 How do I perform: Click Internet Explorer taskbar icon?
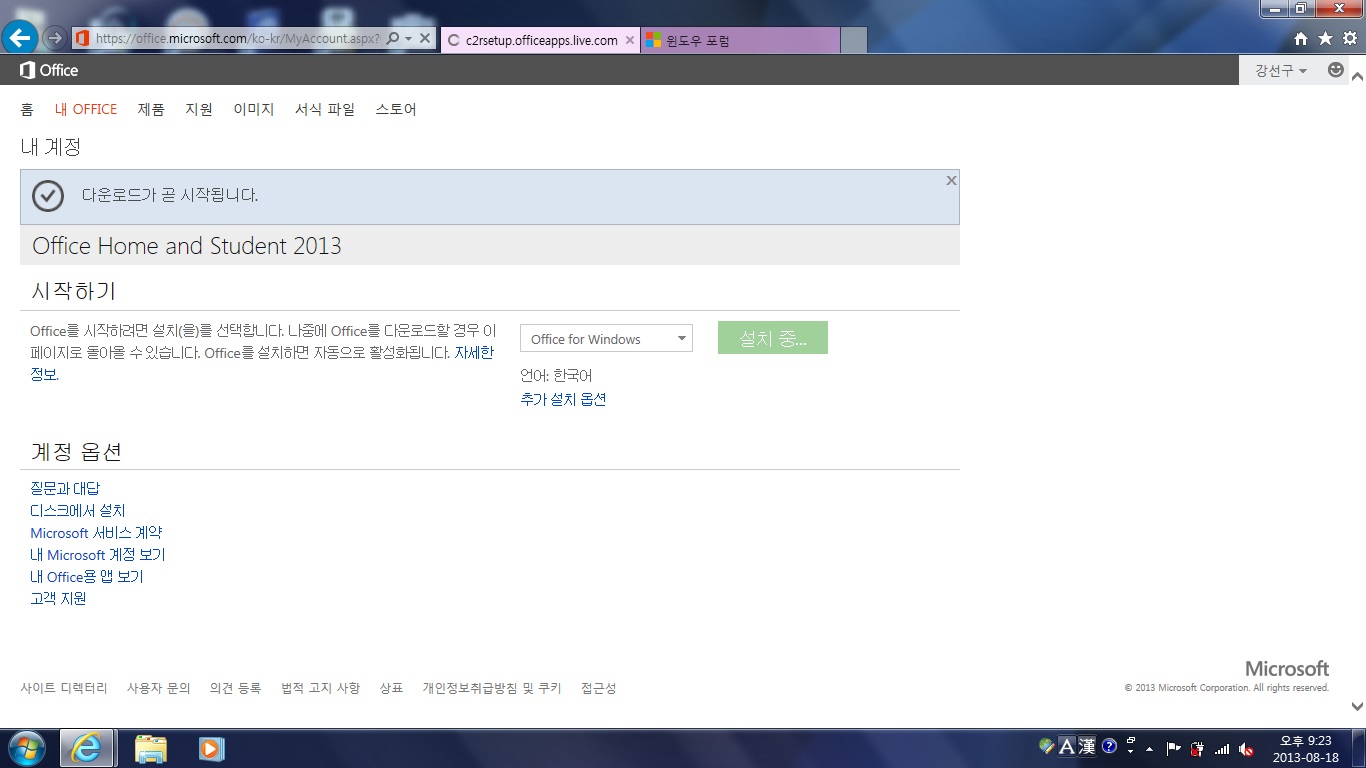tap(86, 748)
